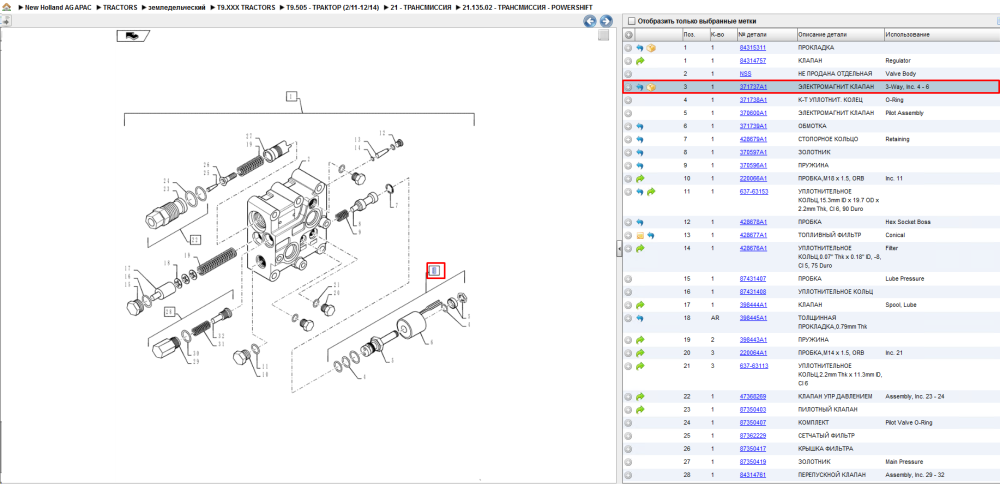The image size is (1000, 484).
Task: Open the 'TRACTORS' breadcrumb
Action: [x=120, y=7]
